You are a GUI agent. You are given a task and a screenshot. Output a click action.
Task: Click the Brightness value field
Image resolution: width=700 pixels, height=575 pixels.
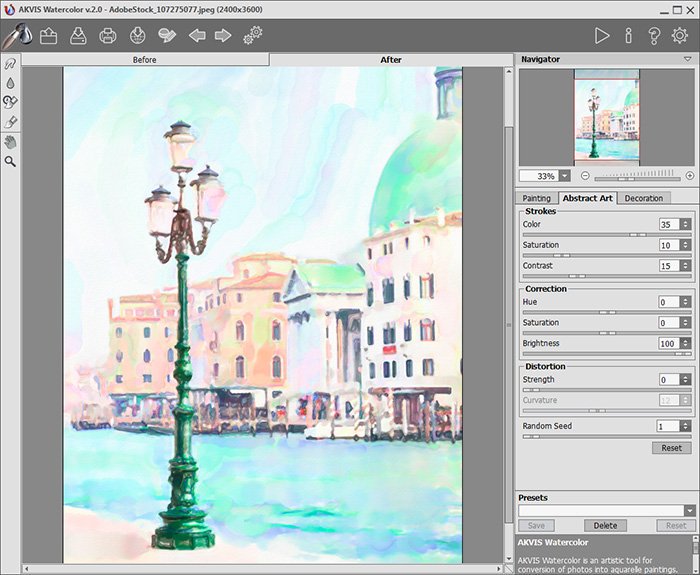click(667, 343)
